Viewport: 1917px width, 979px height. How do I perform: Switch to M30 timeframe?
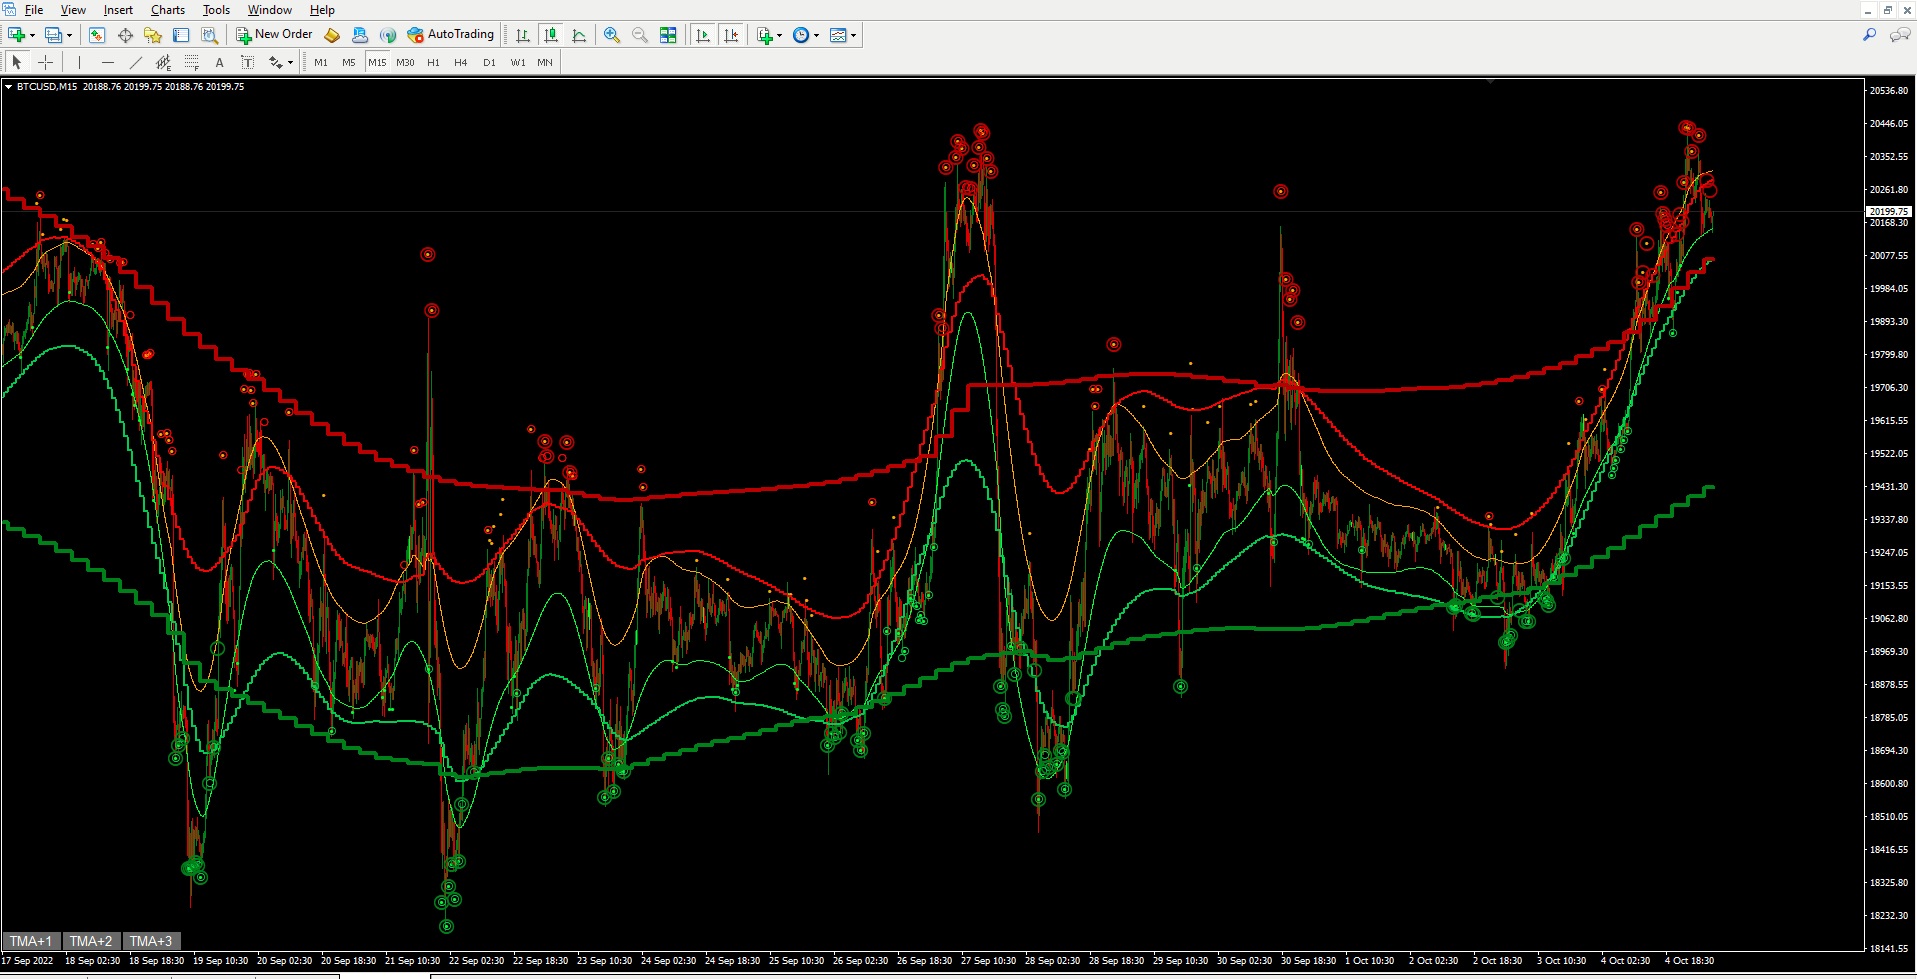(405, 62)
